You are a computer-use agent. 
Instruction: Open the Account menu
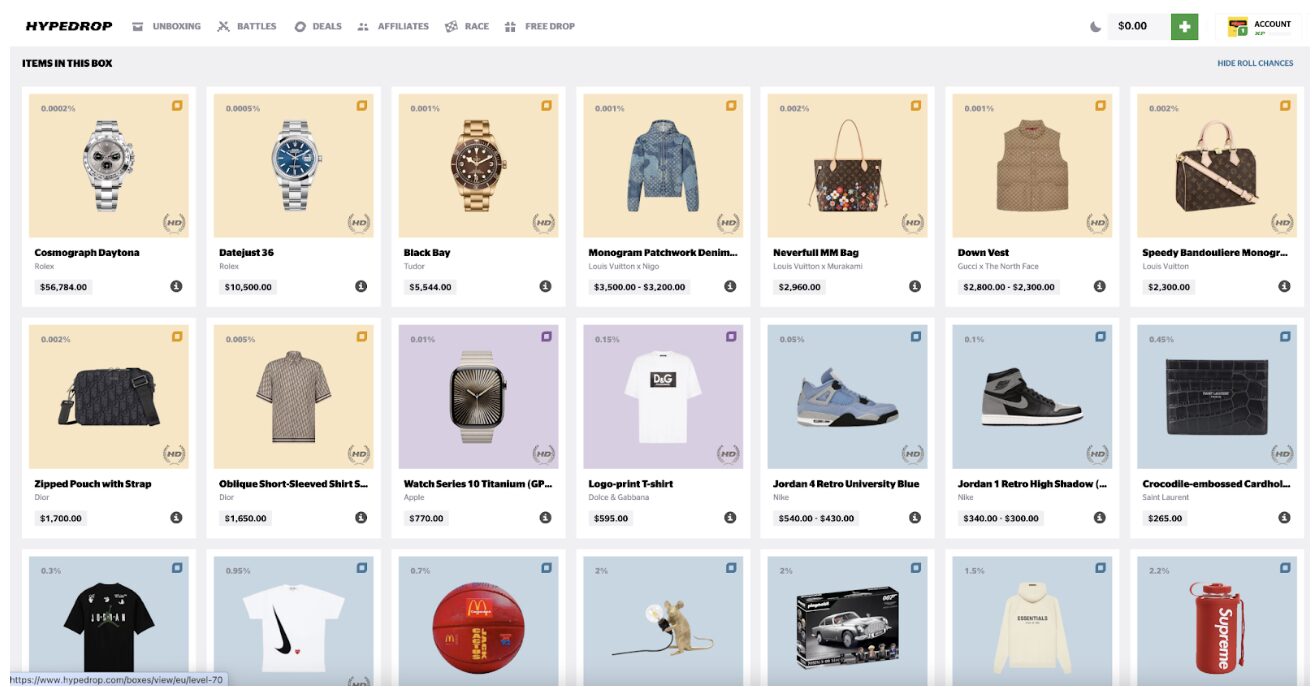coord(1259,26)
